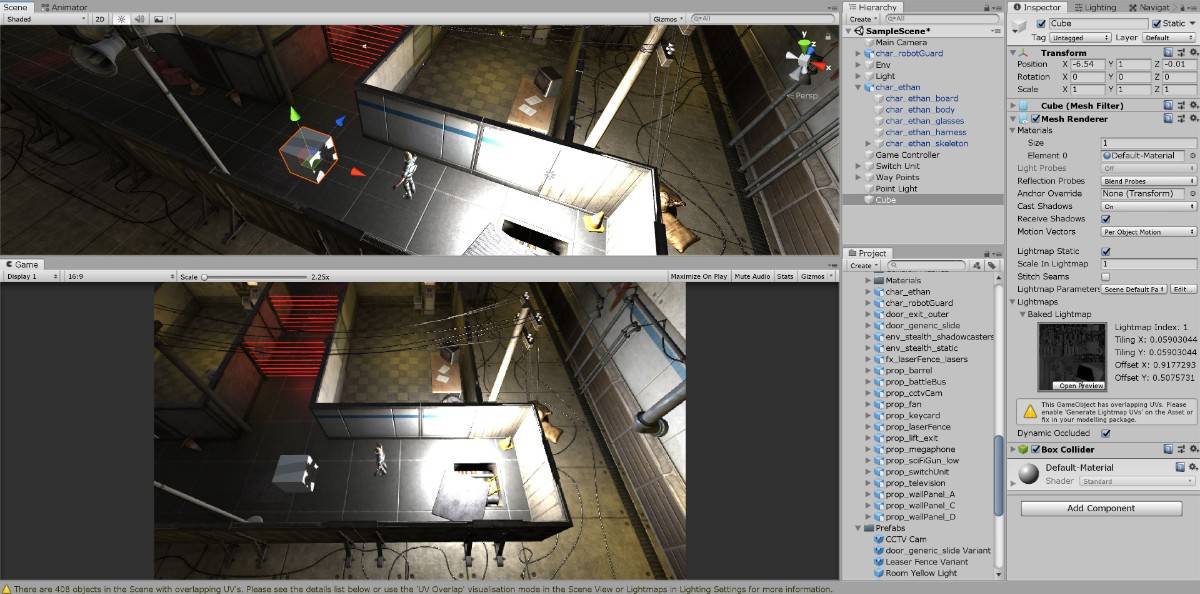This screenshot has height=594, width=1200.
Task: Open Mesh Renderer settings gear
Action: click(1192, 118)
